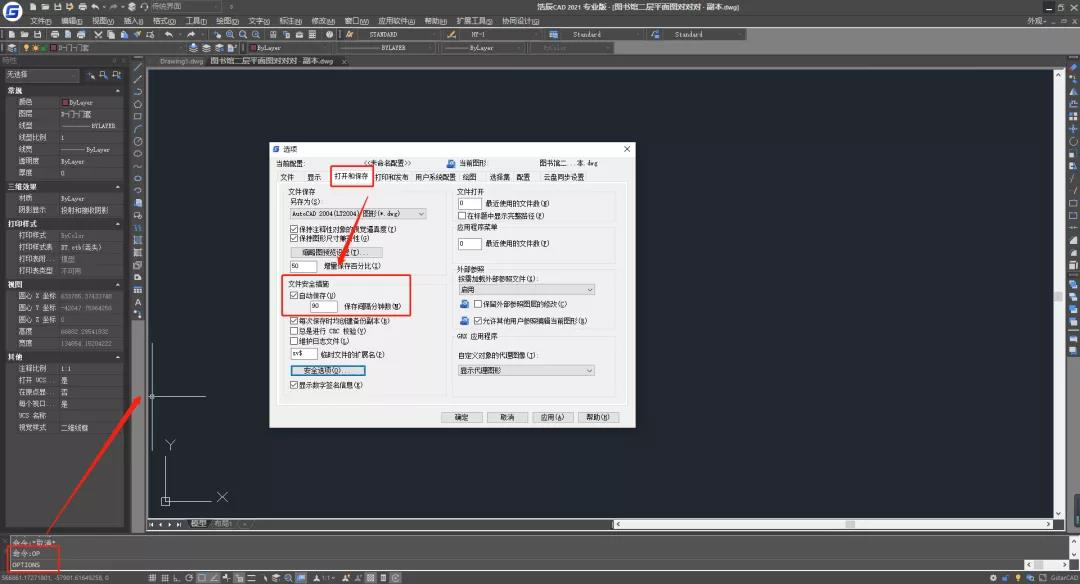Open the HT-1 dimension style dropdown
This screenshot has height=584, width=1080.
click(500, 34)
